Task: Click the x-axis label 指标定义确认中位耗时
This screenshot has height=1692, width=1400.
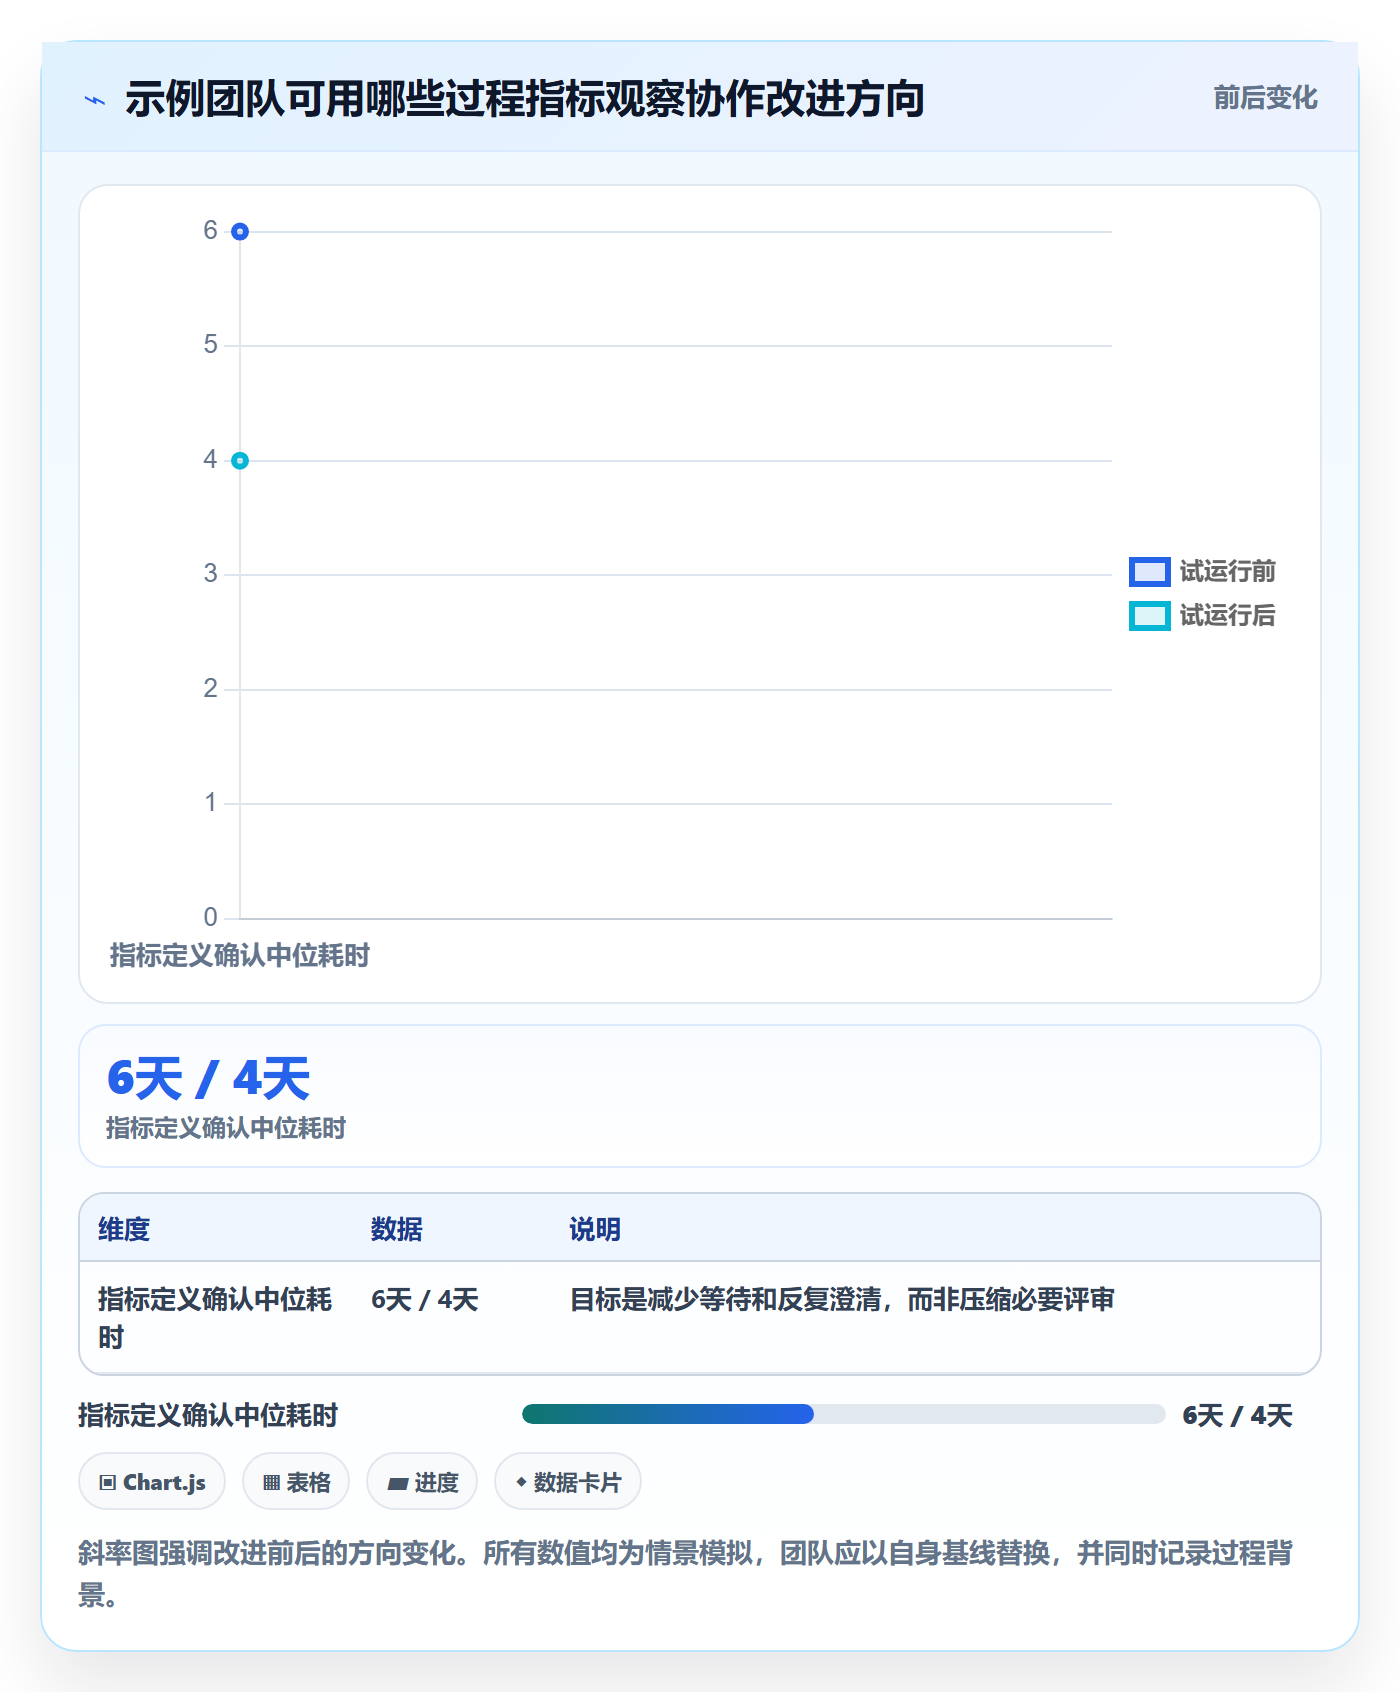Action: pos(239,955)
